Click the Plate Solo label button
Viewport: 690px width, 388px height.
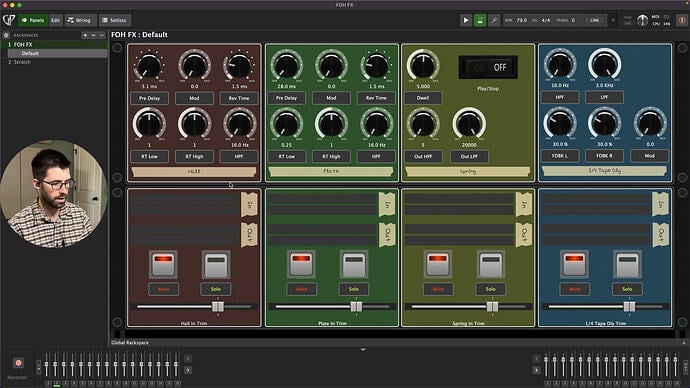coord(354,289)
